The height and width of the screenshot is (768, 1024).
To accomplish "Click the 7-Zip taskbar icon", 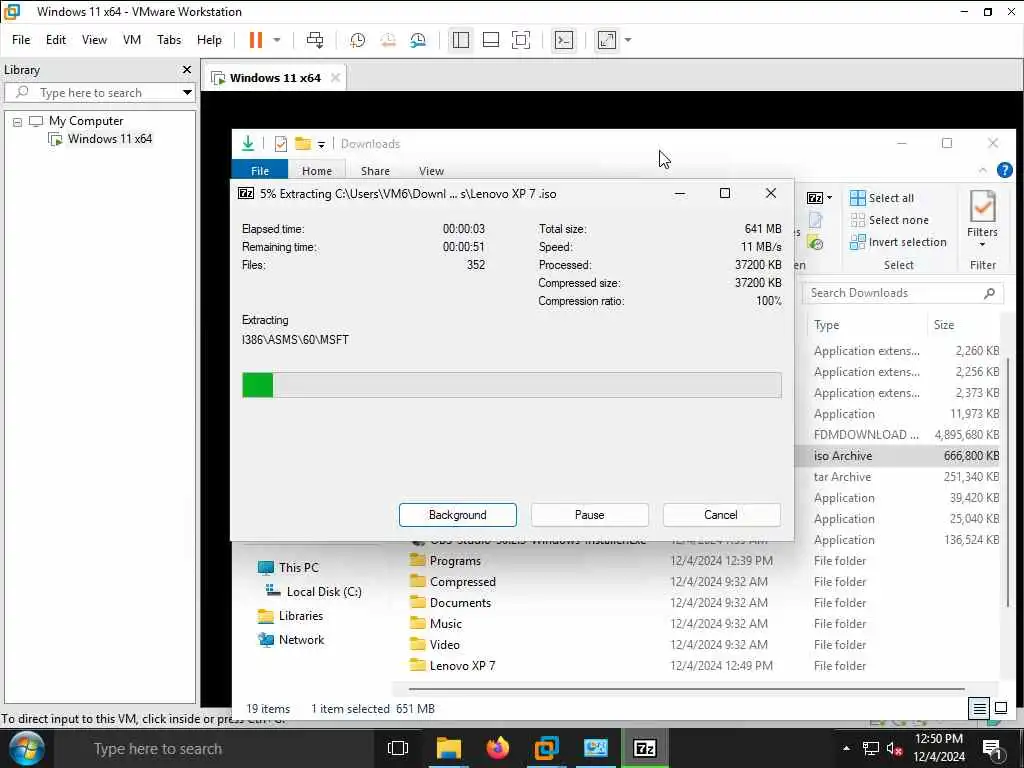I will 645,748.
